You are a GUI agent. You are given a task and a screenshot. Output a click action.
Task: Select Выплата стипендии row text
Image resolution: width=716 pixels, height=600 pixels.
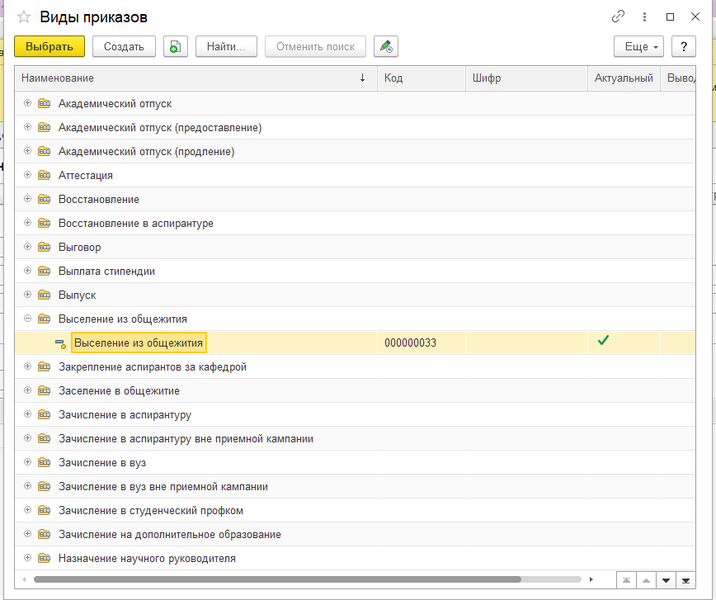(106, 271)
